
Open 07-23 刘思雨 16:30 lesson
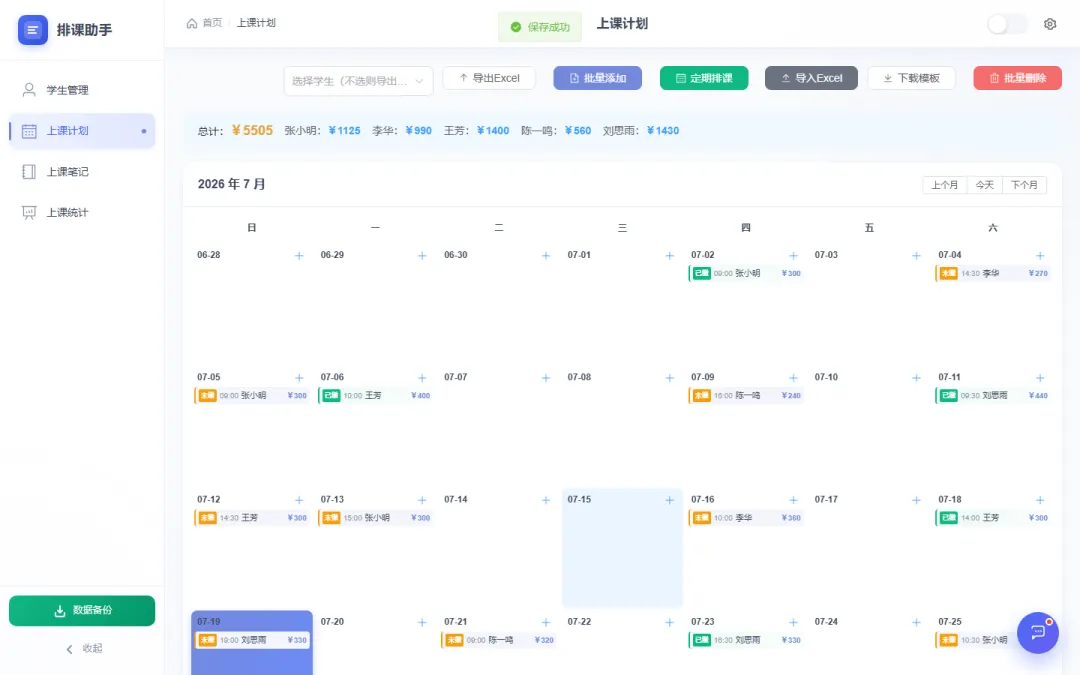pyautogui.click(x=746, y=641)
